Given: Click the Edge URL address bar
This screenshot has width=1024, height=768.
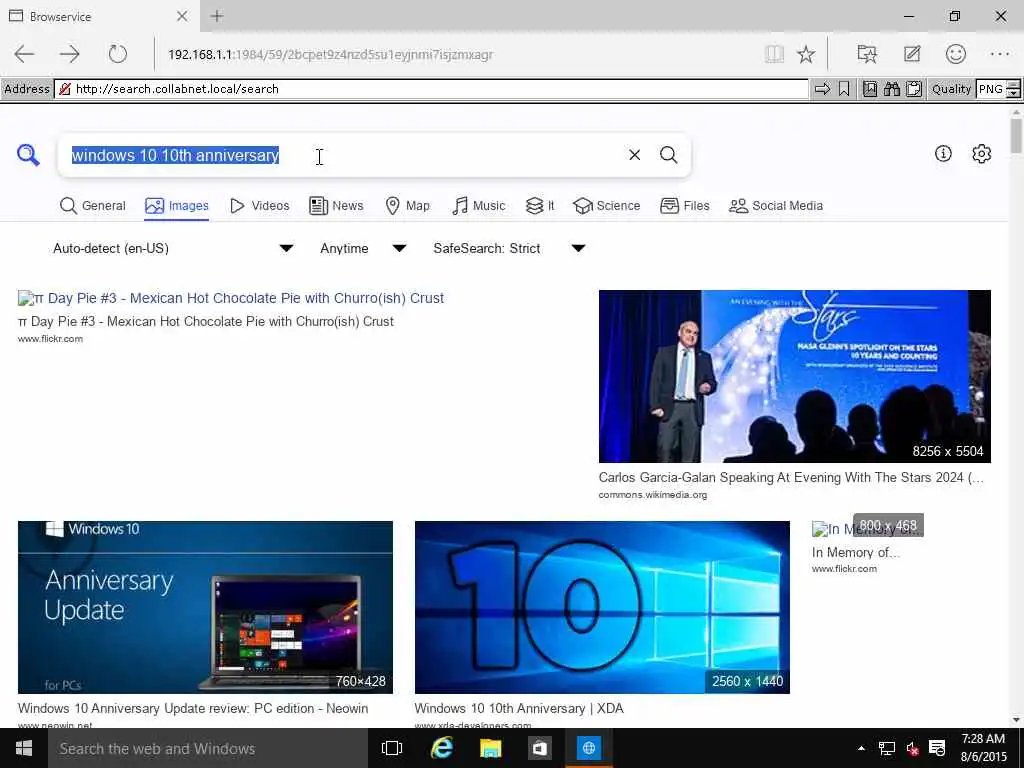Looking at the screenshot, I should [x=457, y=54].
